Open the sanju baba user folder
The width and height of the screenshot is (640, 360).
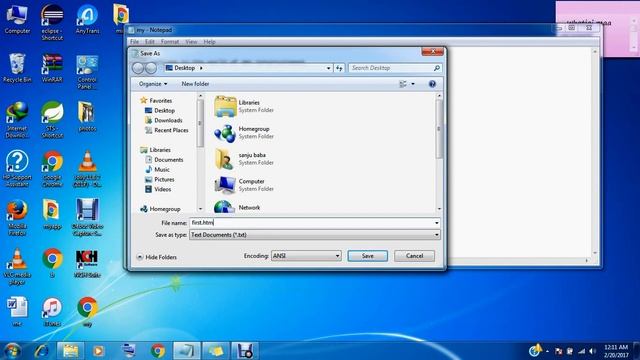[x=224, y=159]
